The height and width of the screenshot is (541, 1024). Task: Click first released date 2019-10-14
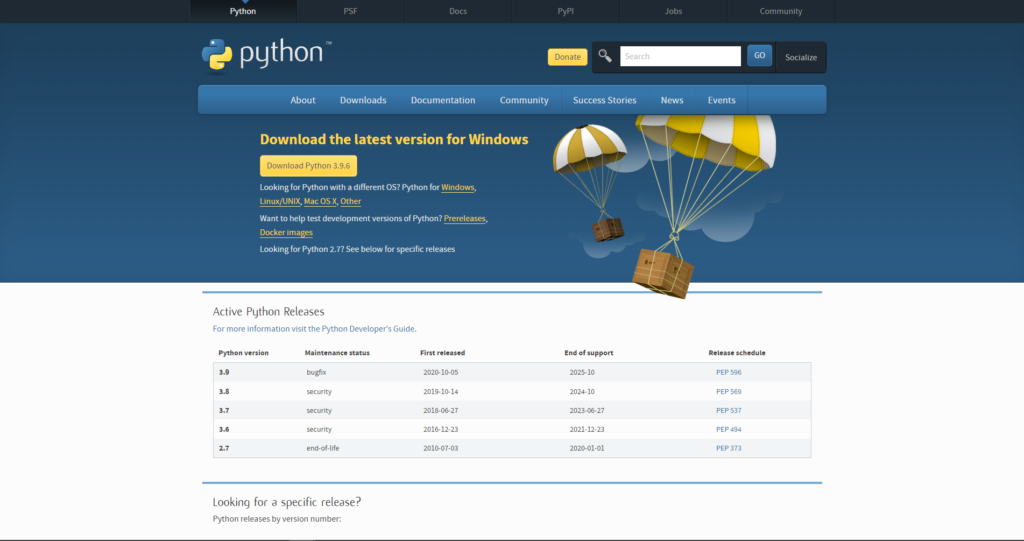coord(441,392)
